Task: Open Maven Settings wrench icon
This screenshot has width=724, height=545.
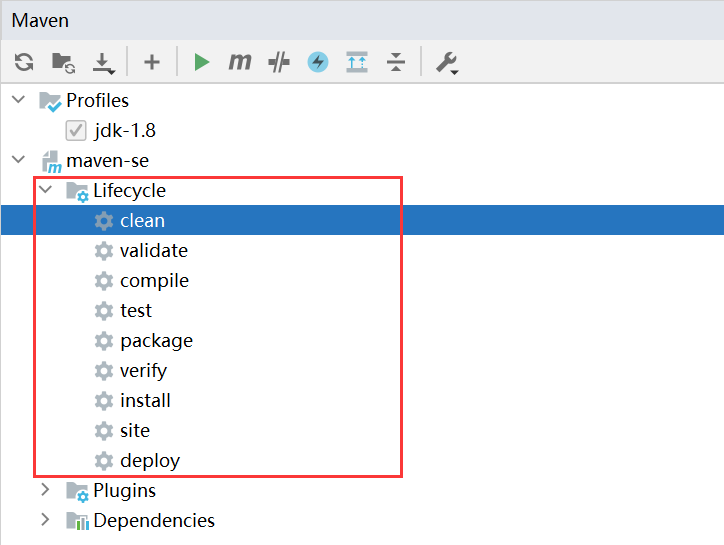Action: click(447, 63)
